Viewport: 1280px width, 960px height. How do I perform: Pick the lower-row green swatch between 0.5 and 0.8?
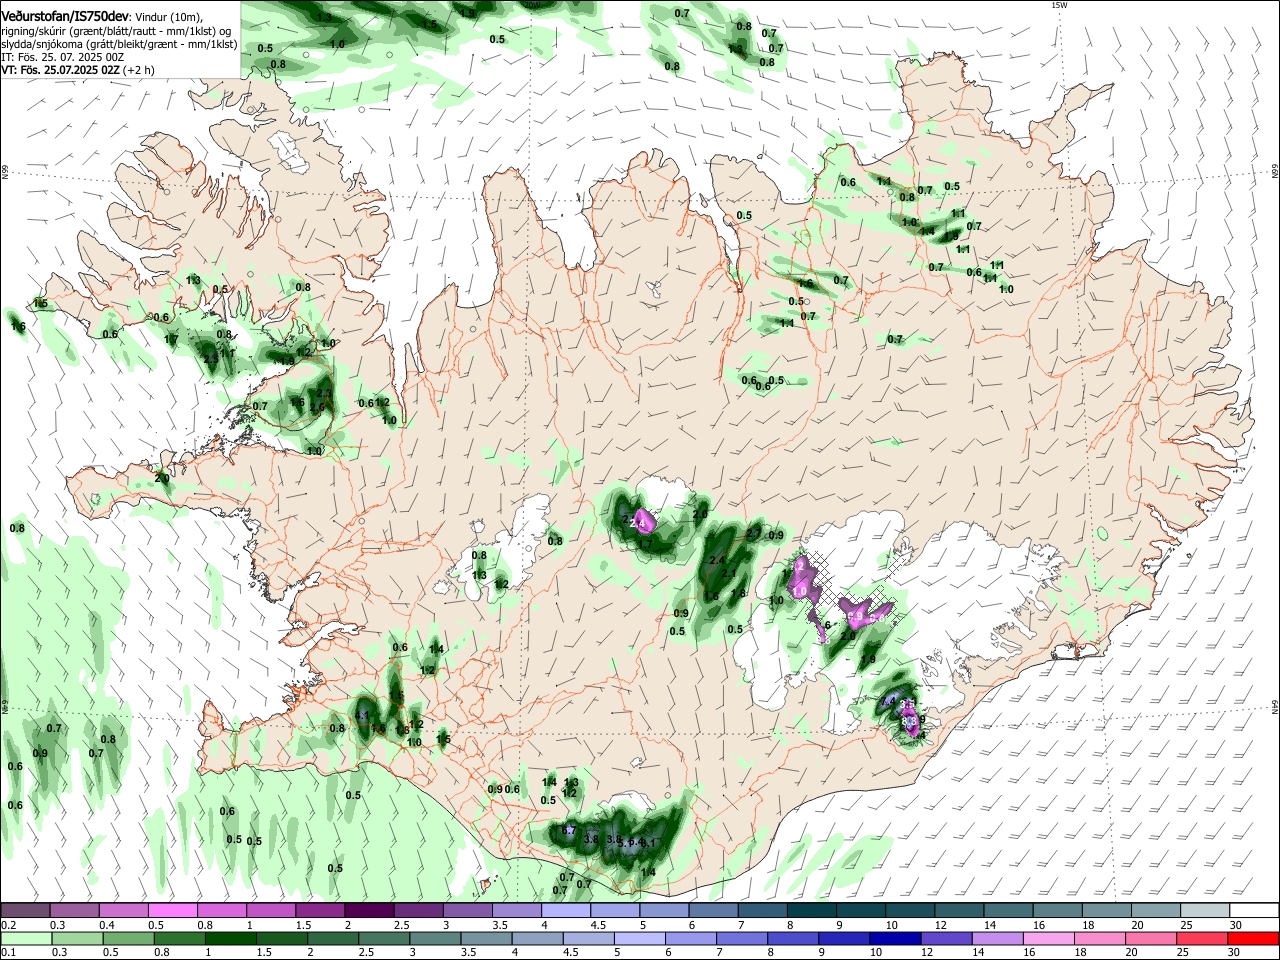tap(128, 938)
